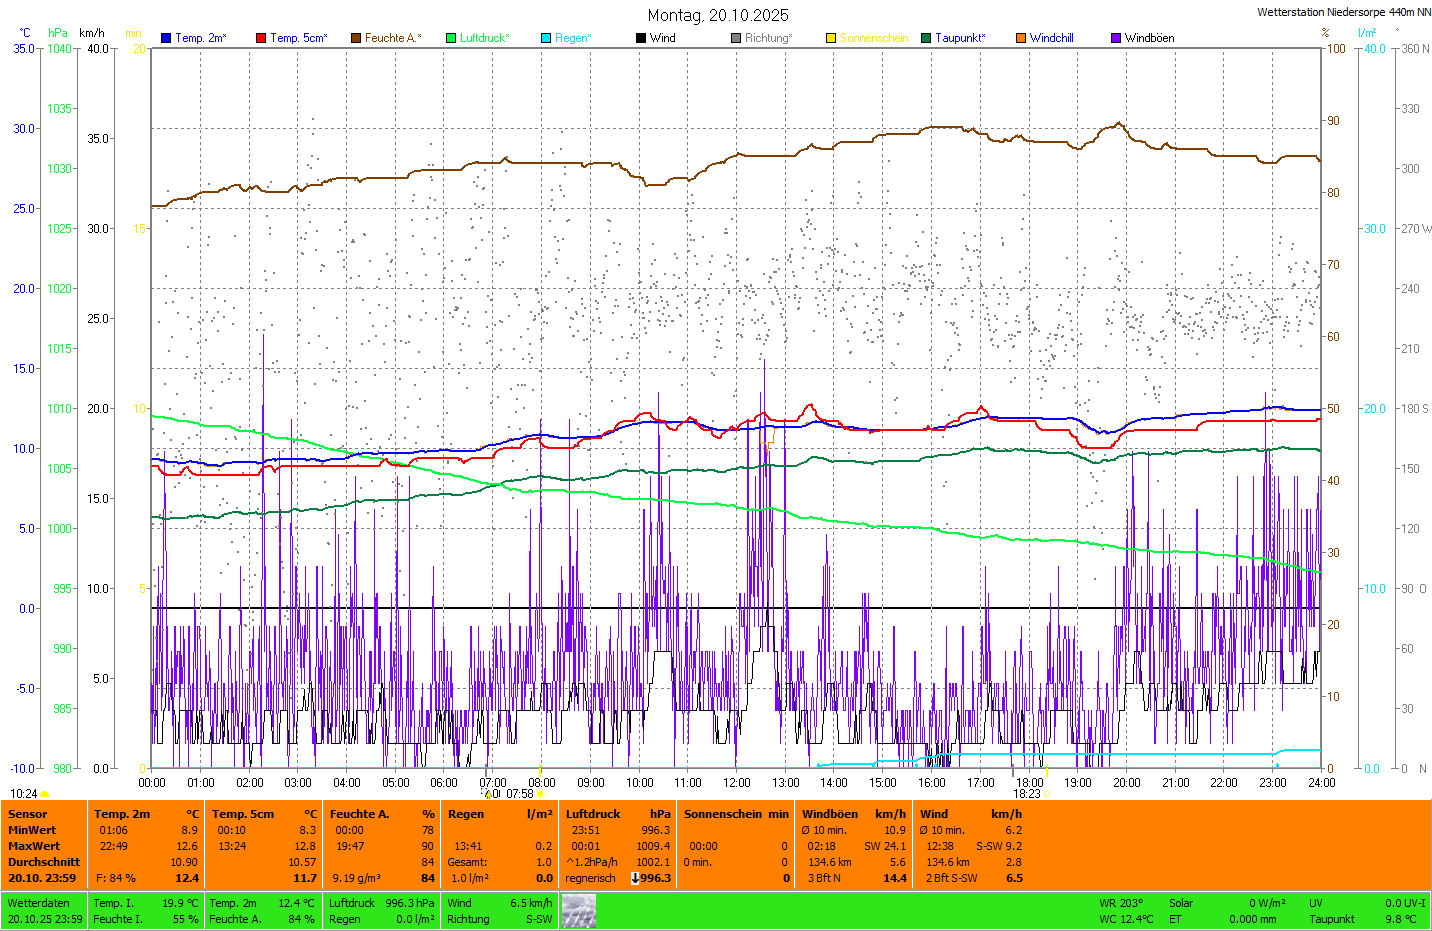Select the gray Richtung legend label

click(767, 38)
